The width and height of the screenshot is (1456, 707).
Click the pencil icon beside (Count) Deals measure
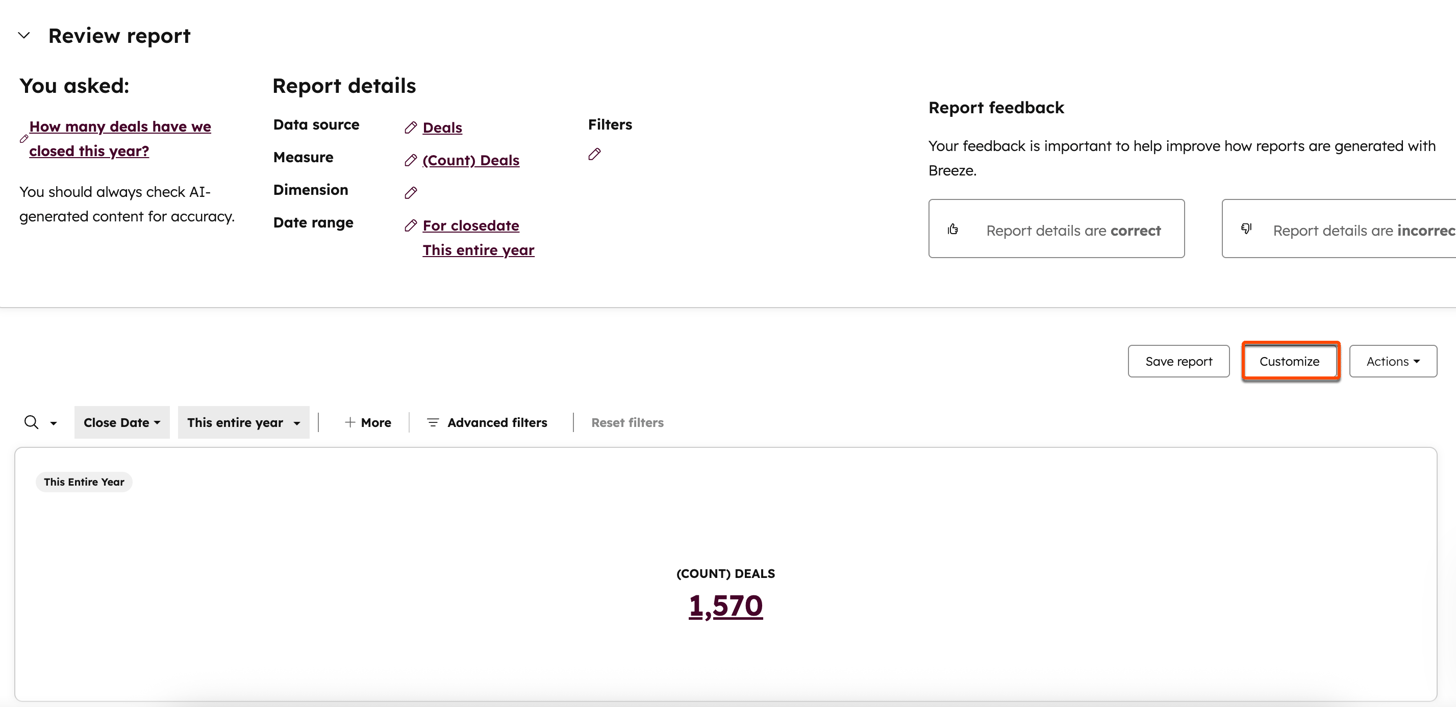[410, 160]
